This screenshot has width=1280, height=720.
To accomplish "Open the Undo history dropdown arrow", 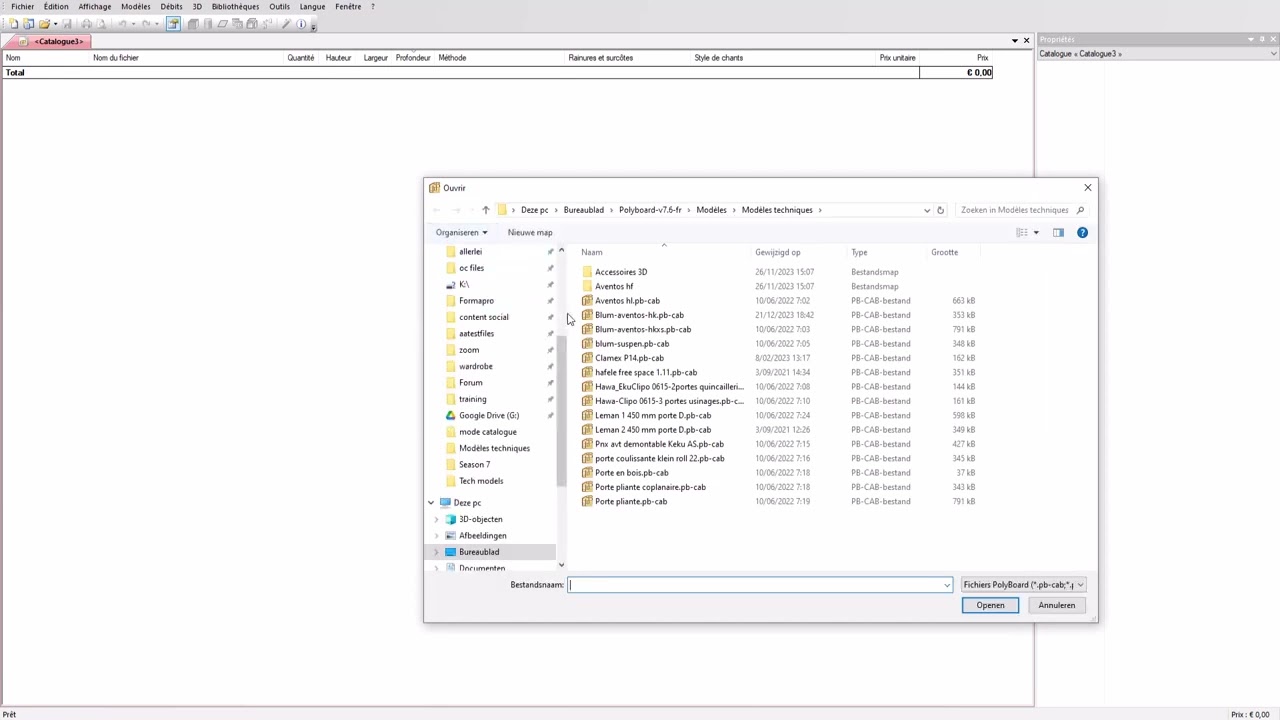I will pos(133,24).
